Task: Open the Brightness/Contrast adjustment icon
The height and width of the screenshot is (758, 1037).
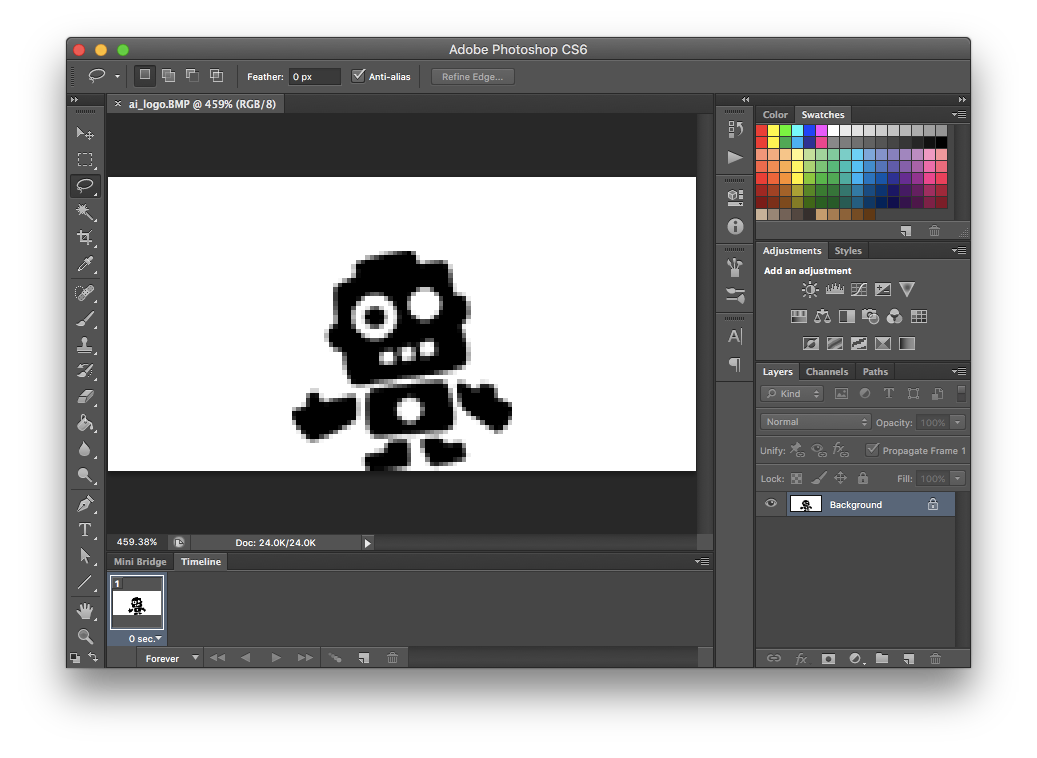Action: point(810,289)
